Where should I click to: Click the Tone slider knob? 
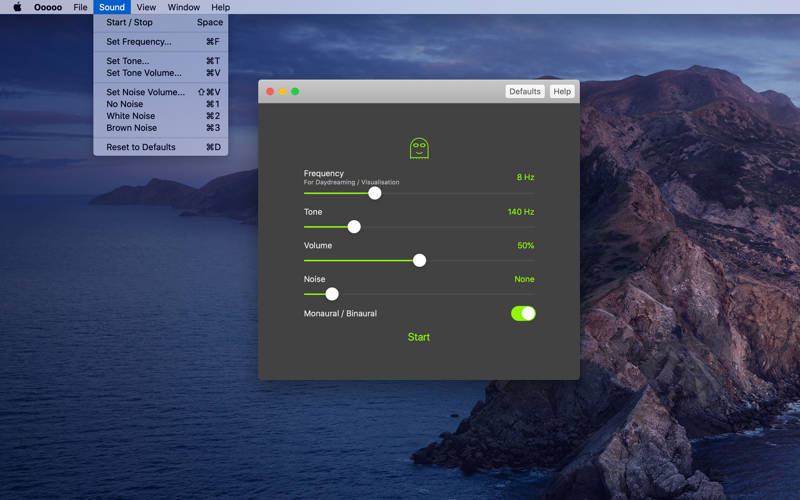coord(354,227)
